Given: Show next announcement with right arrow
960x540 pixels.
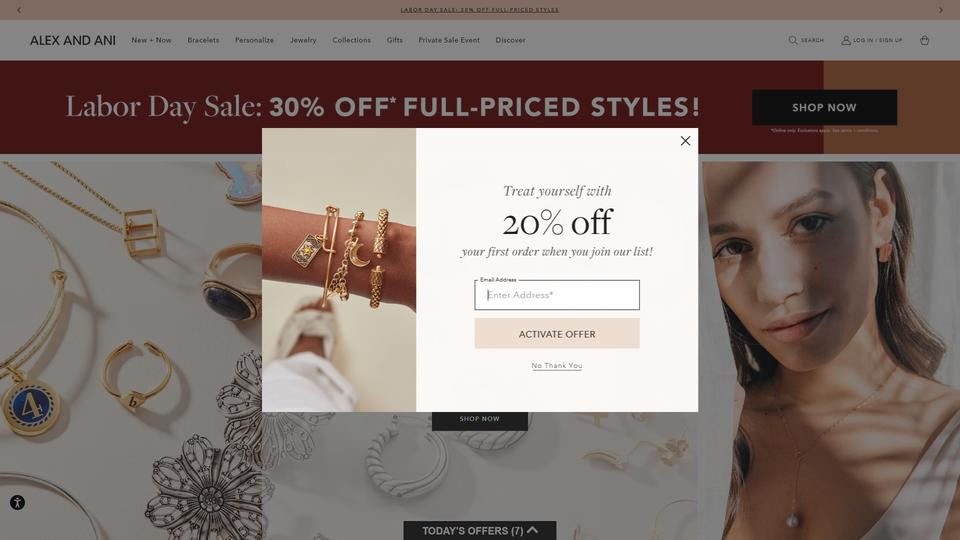Looking at the screenshot, I should coord(941,10).
